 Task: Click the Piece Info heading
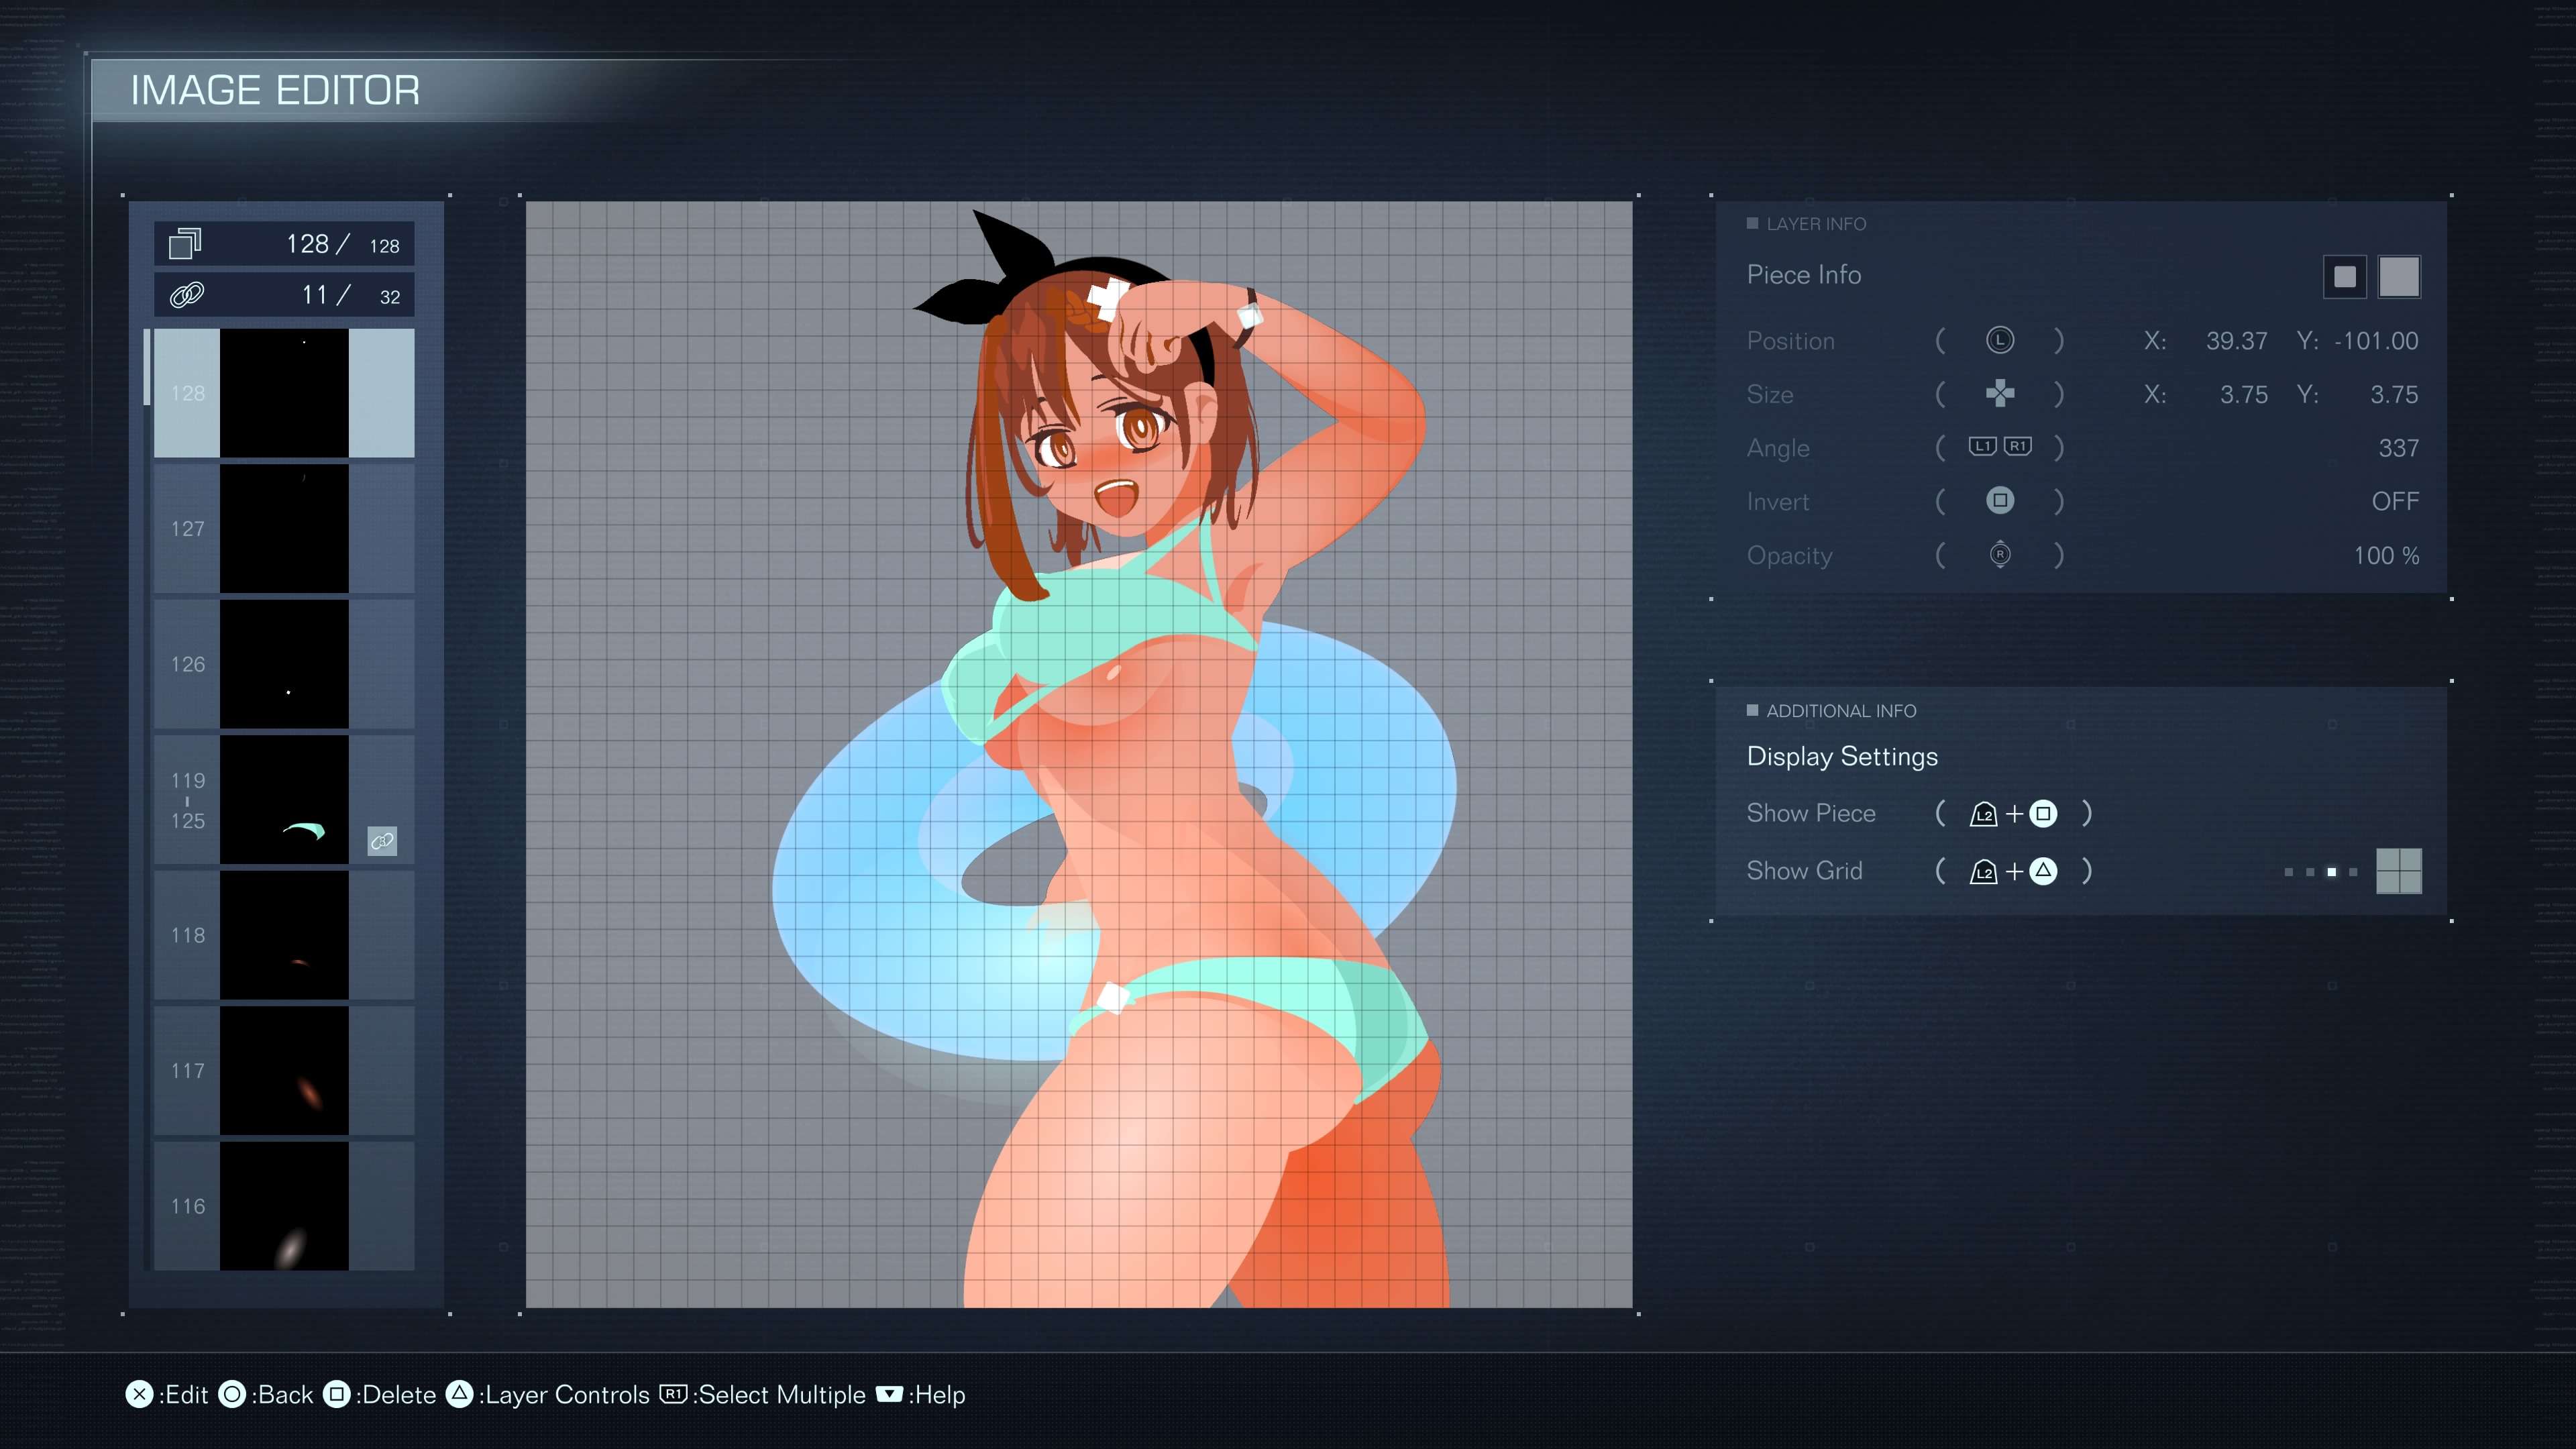click(x=1803, y=275)
